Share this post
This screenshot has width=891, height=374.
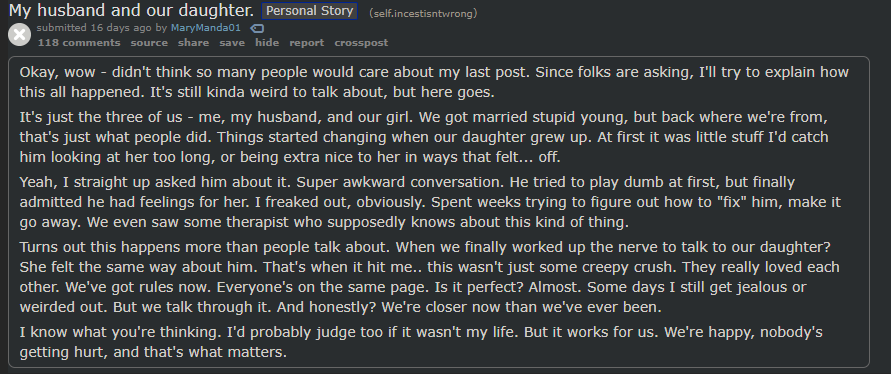[x=193, y=43]
